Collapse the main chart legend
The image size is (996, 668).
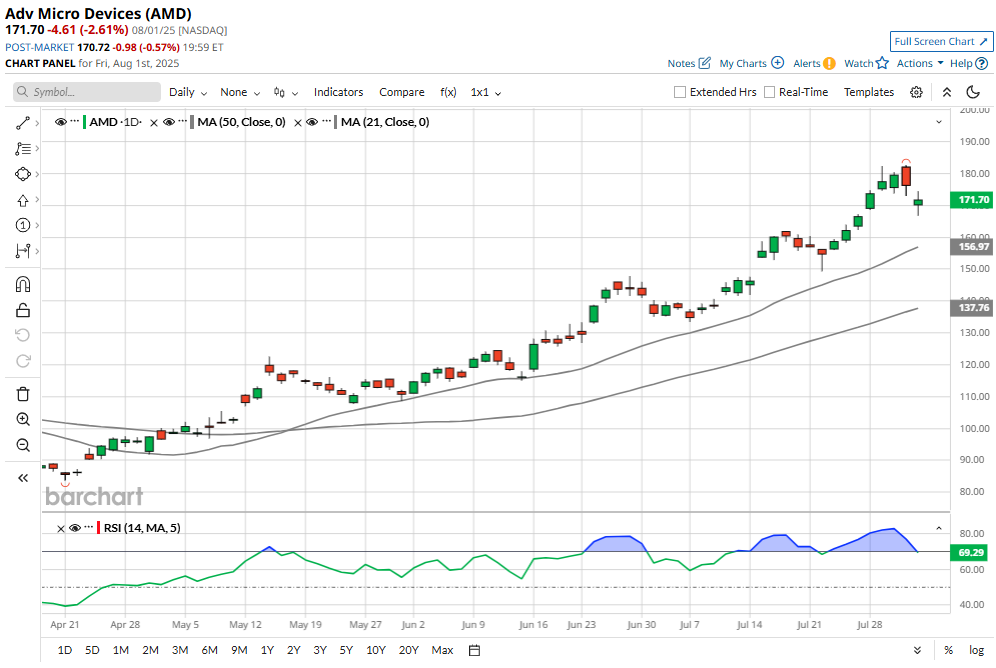(x=939, y=122)
